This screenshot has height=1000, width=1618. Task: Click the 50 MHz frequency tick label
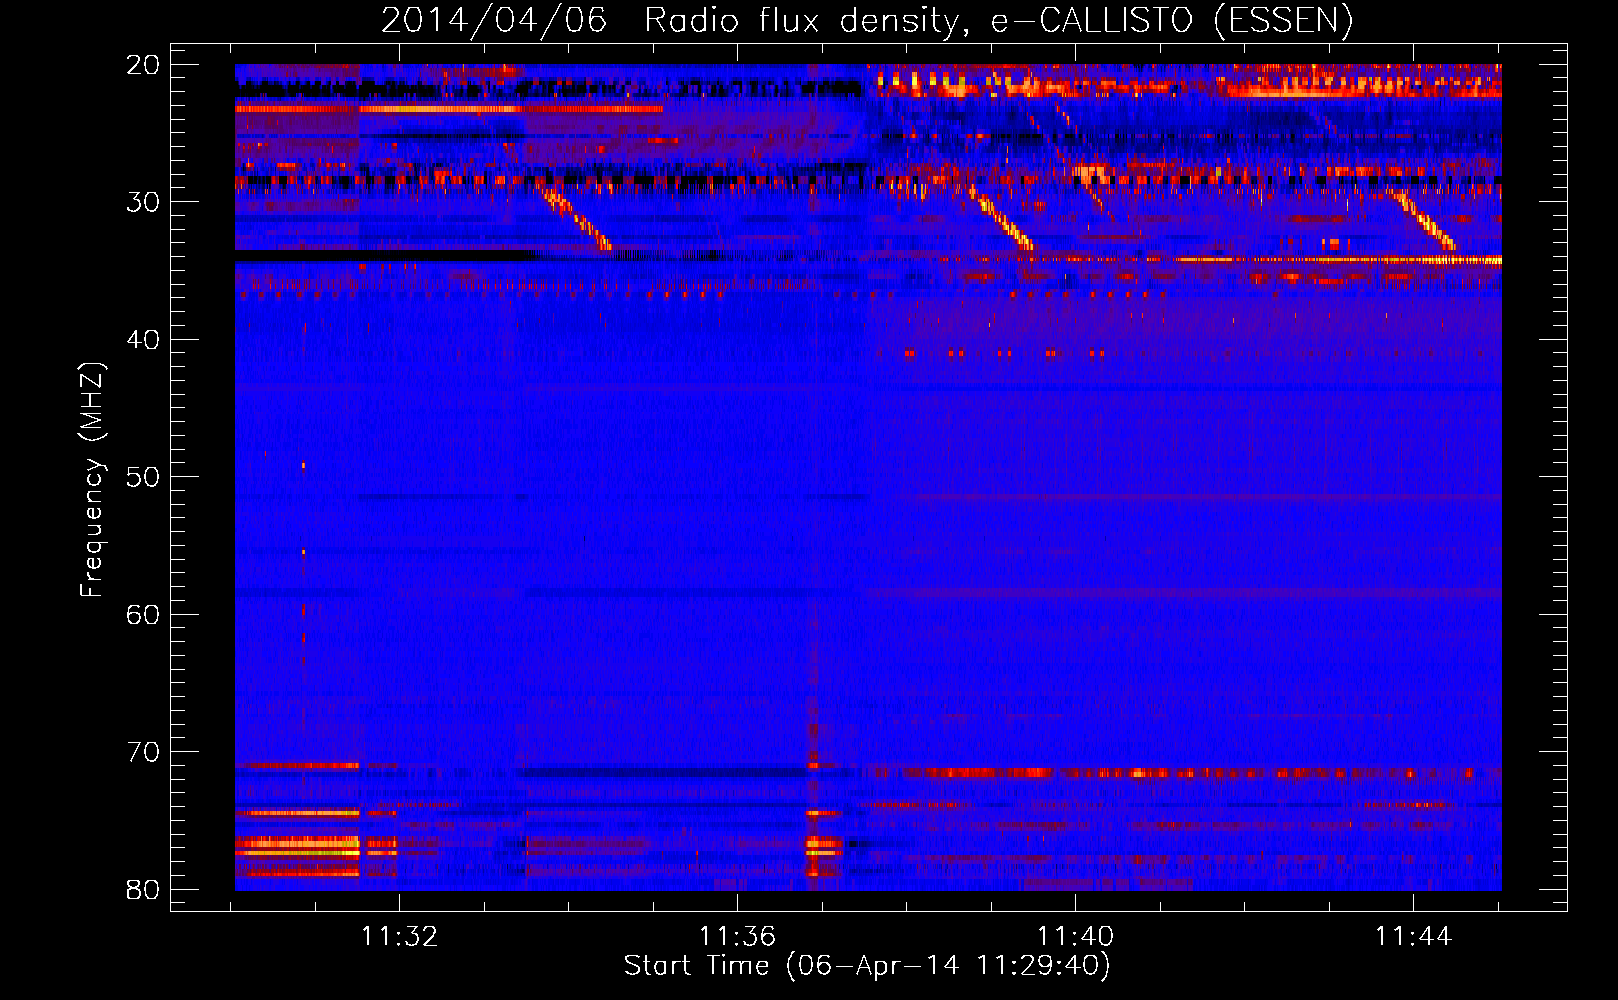pyautogui.click(x=143, y=477)
